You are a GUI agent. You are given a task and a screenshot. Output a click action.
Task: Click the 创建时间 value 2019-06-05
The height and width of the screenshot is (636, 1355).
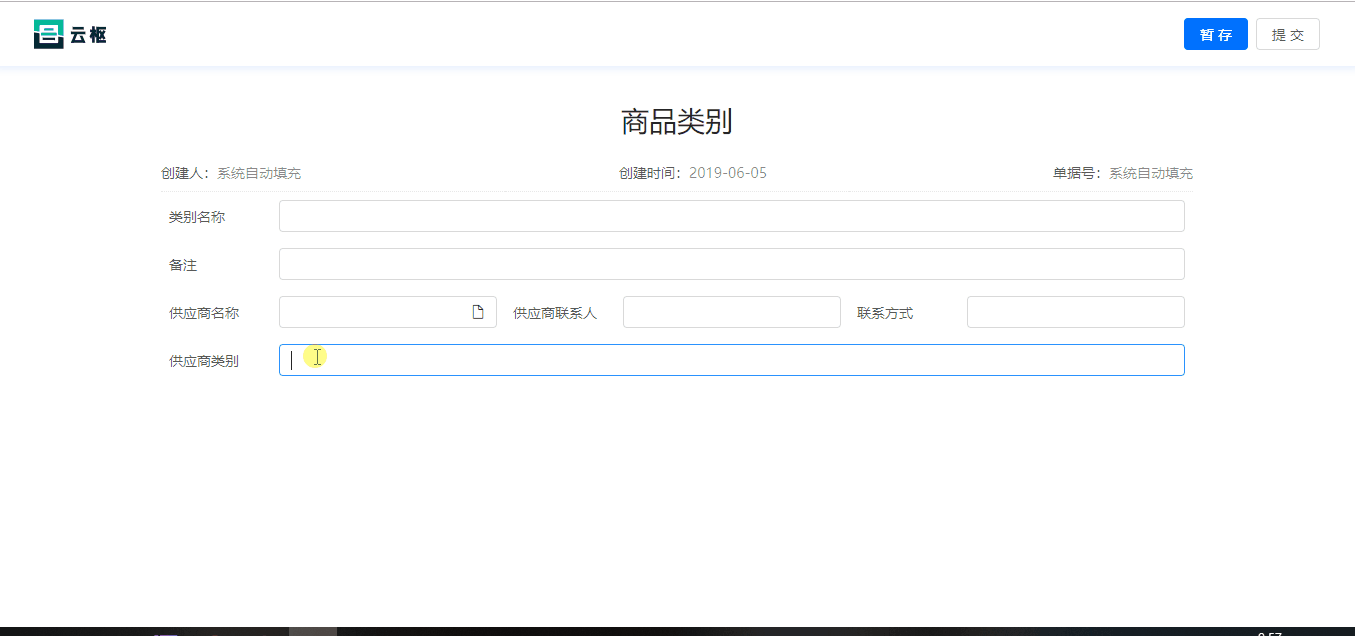(728, 173)
